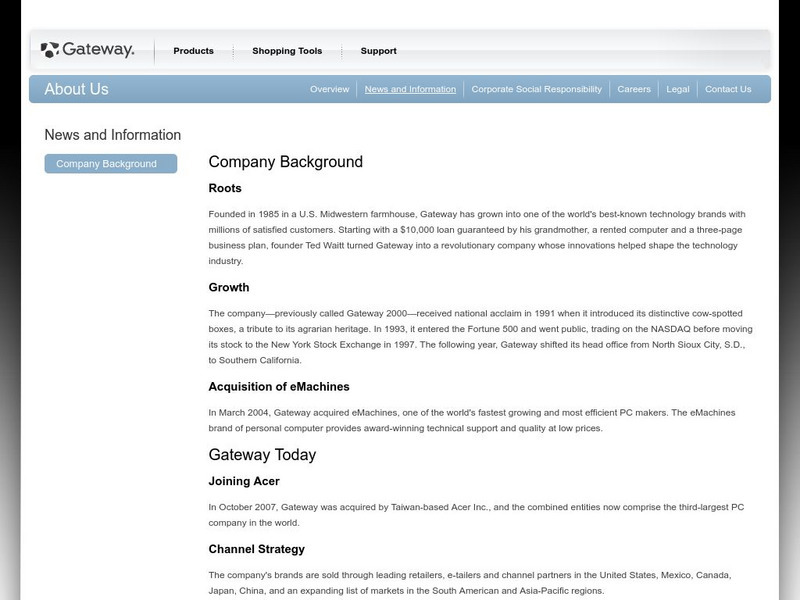Click the Gateway logo
Image resolution: width=800 pixels, height=600 pixels.
(x=87, y=49)
